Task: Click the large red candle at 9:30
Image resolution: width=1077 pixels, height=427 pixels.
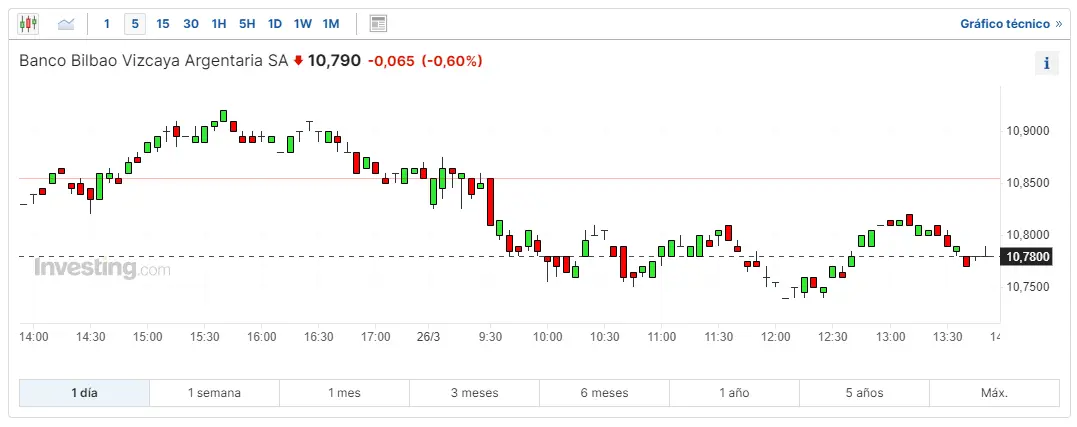Action: pos(490,202)
